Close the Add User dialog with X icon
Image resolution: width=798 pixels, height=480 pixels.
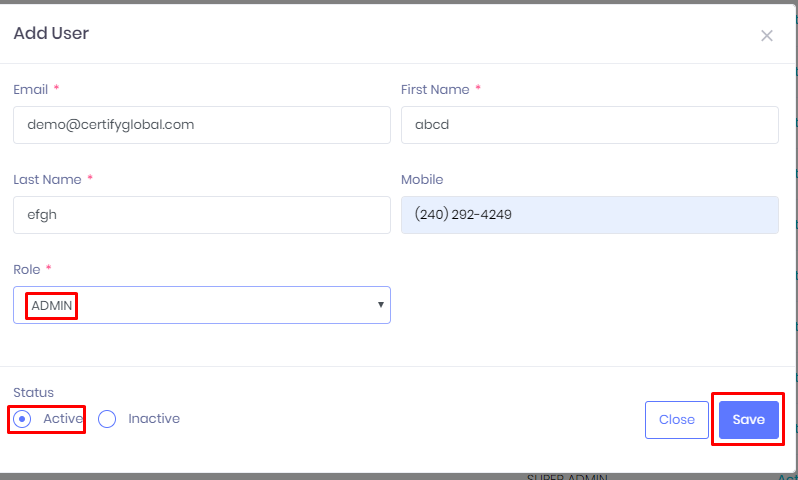pos(767,36)
